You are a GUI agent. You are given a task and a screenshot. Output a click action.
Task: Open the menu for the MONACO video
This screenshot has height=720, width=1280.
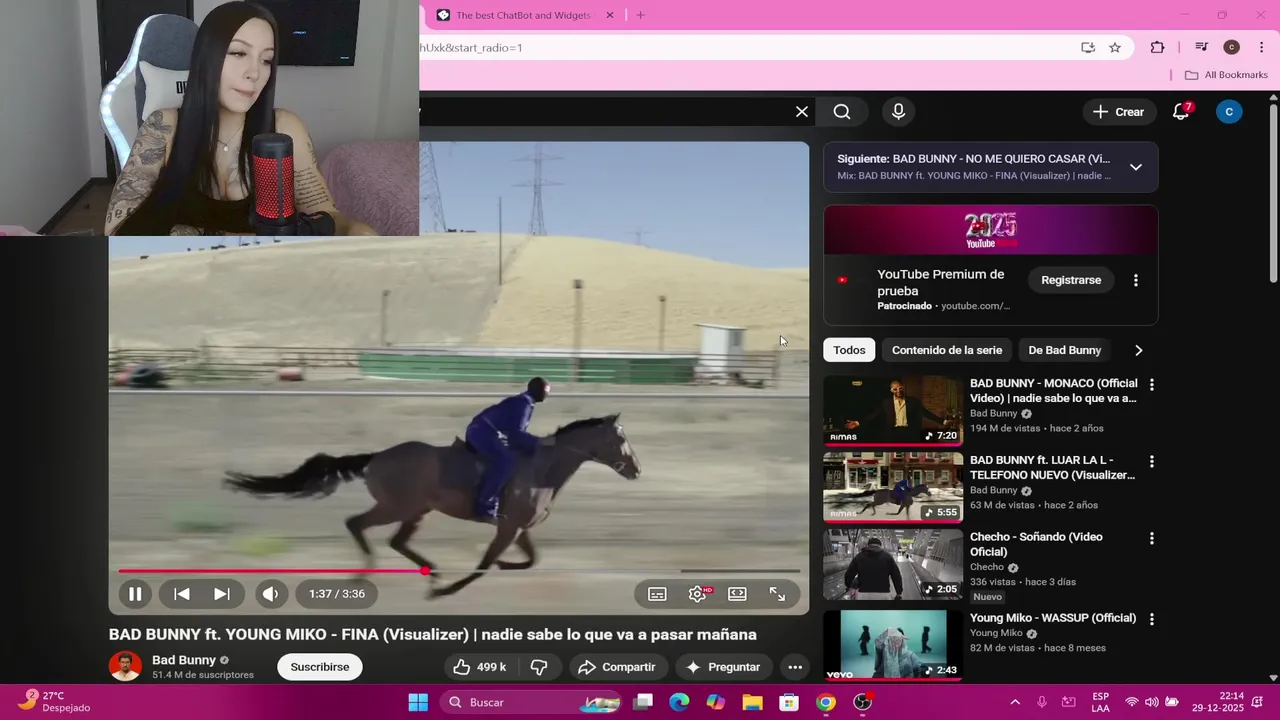[1152, 384]
